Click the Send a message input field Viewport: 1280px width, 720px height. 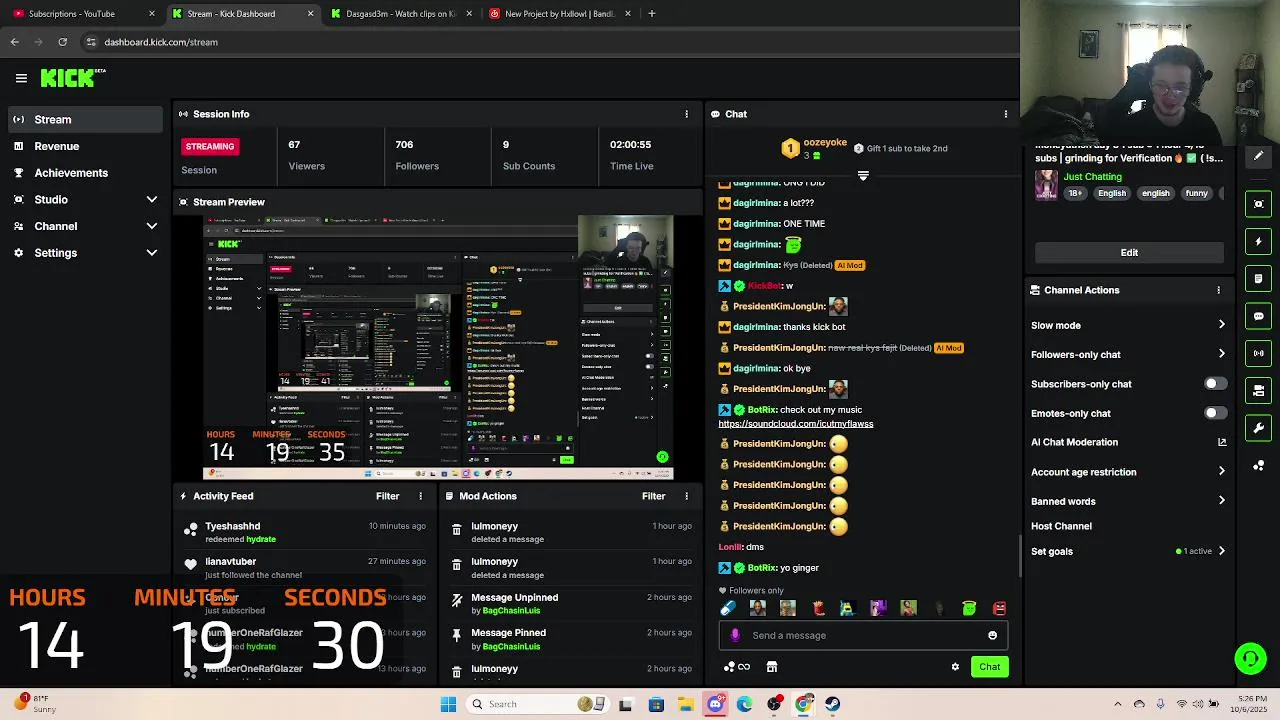tap(863, 635)
